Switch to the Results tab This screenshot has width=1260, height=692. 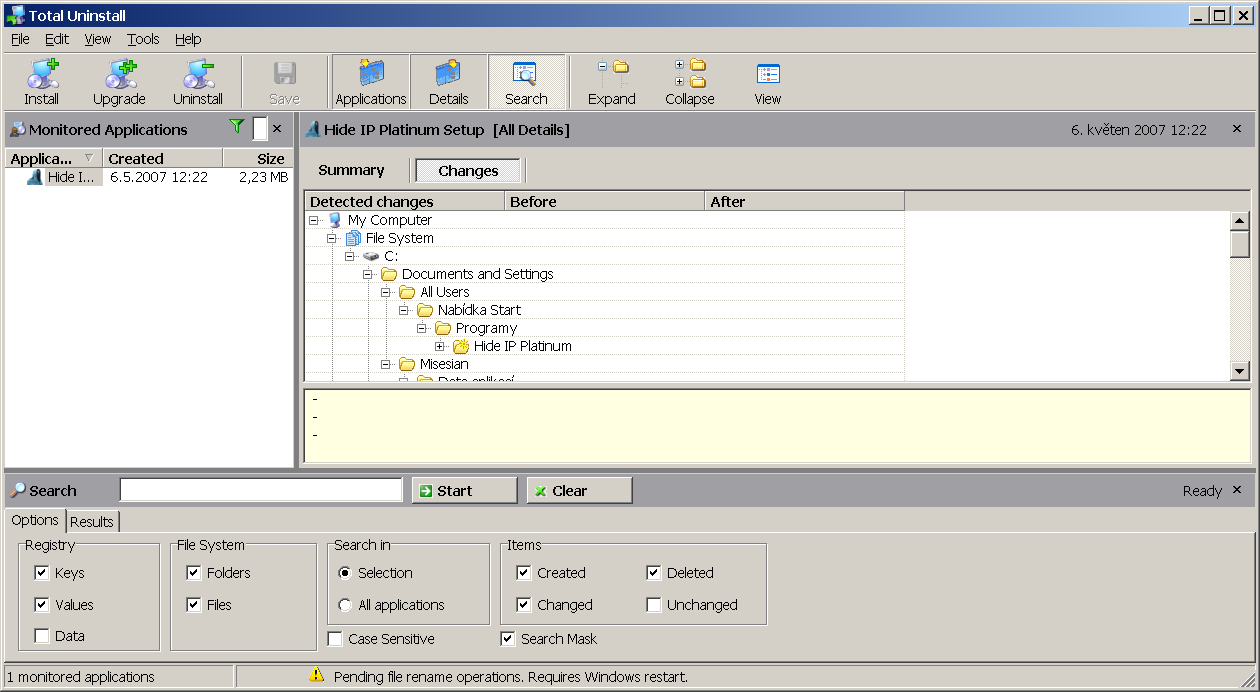tap(92, 521)
